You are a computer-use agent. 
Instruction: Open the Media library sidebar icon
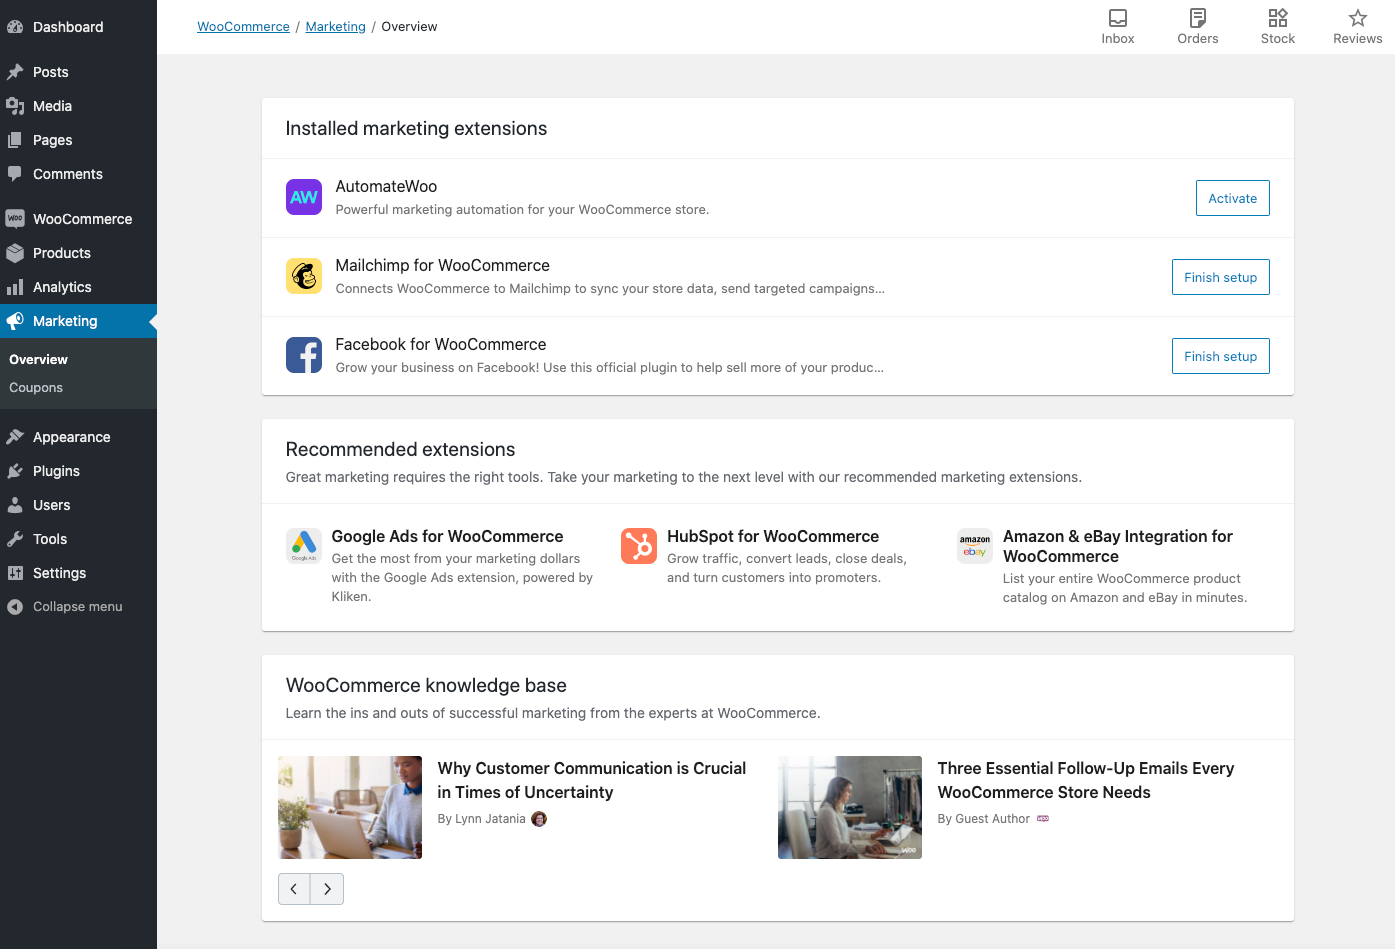pyautogui.click(x=17, y=106)
